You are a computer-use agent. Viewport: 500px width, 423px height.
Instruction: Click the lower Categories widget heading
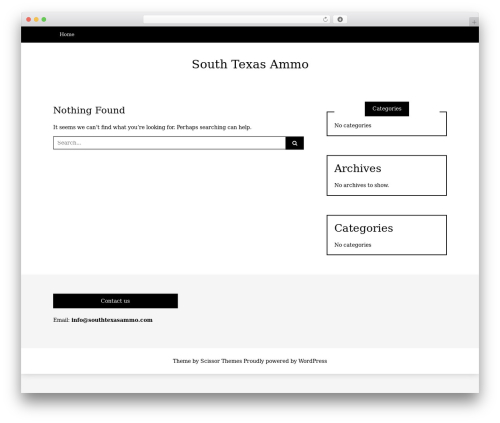point(364,228)
